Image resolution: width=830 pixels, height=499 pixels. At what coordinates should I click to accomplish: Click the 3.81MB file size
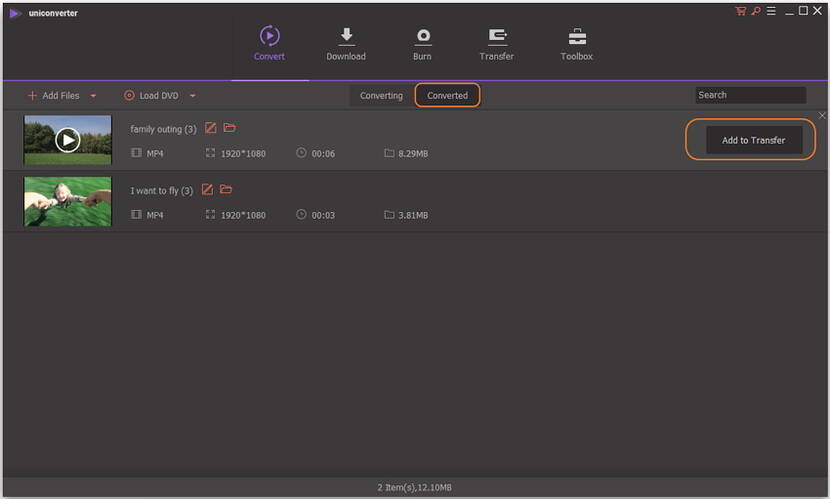(413, 215)
